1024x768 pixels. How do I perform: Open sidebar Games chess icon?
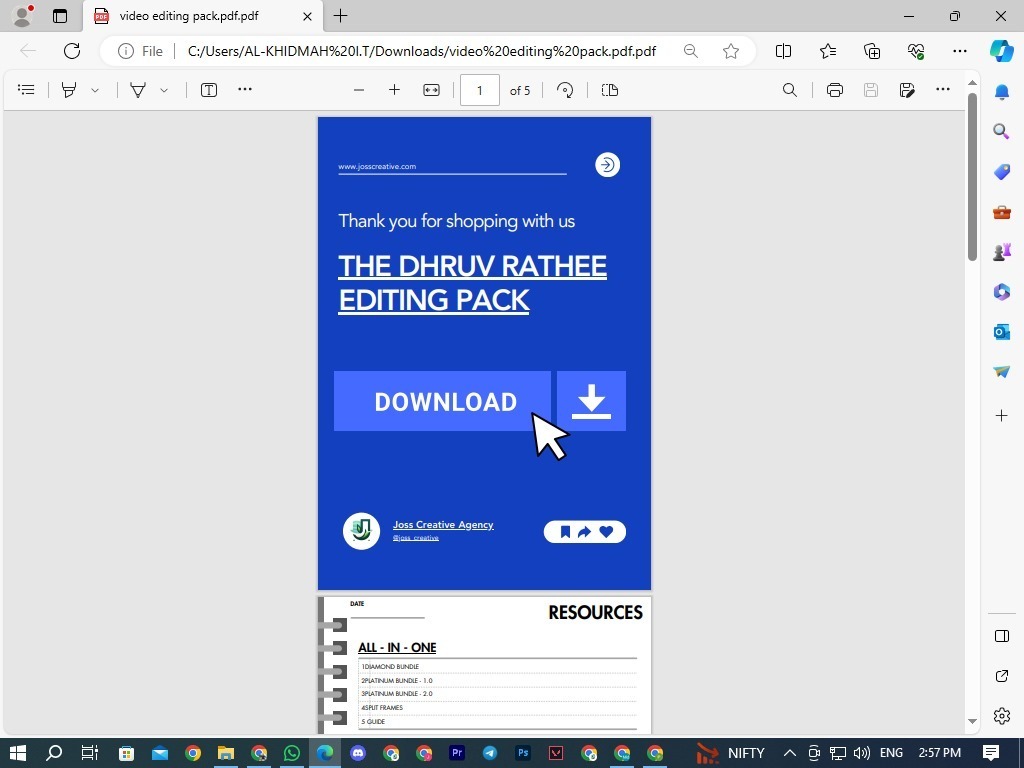1002,252
